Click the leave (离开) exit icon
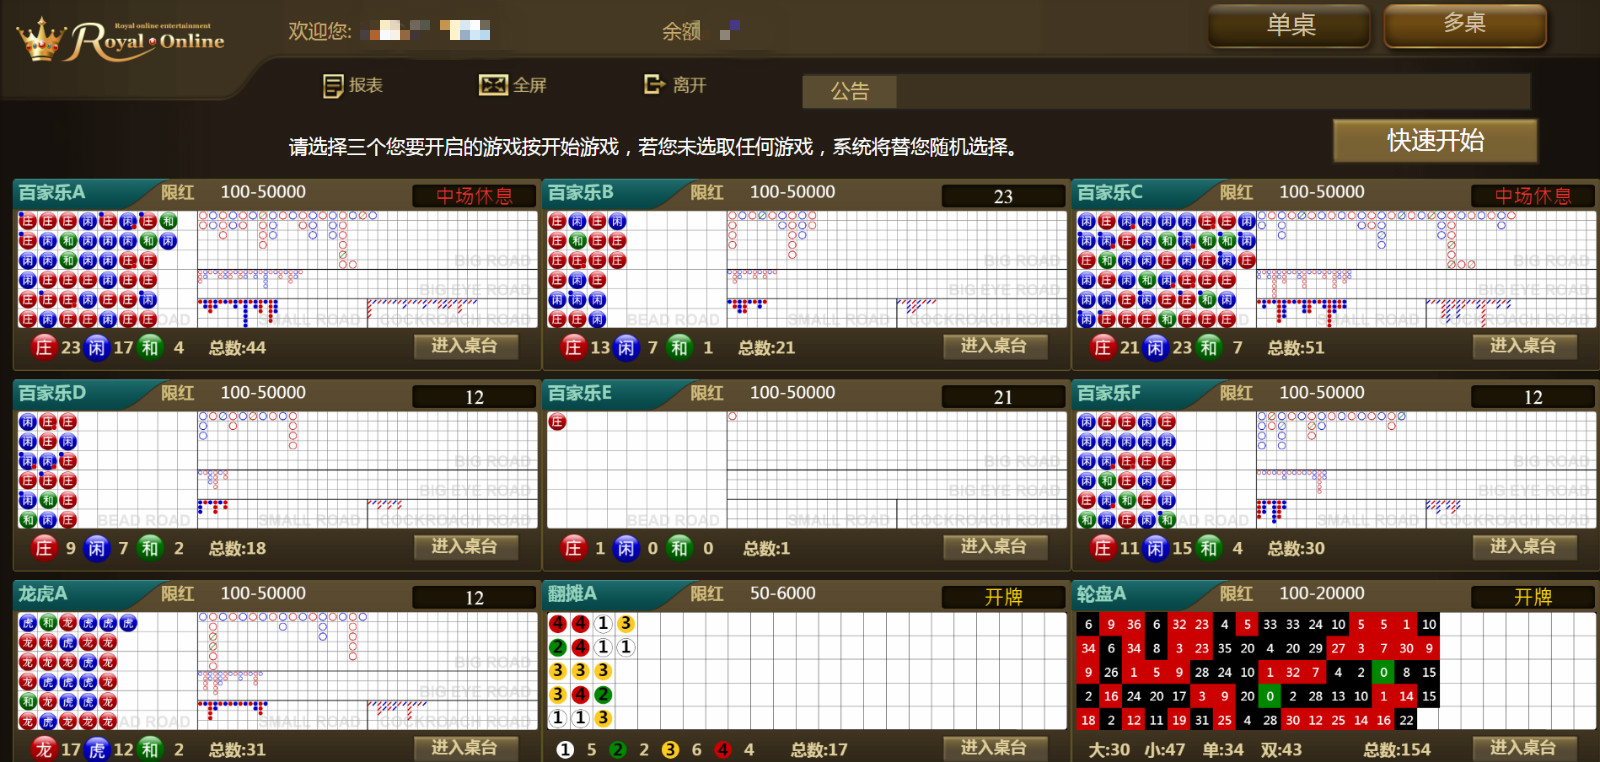 [654, 85]
